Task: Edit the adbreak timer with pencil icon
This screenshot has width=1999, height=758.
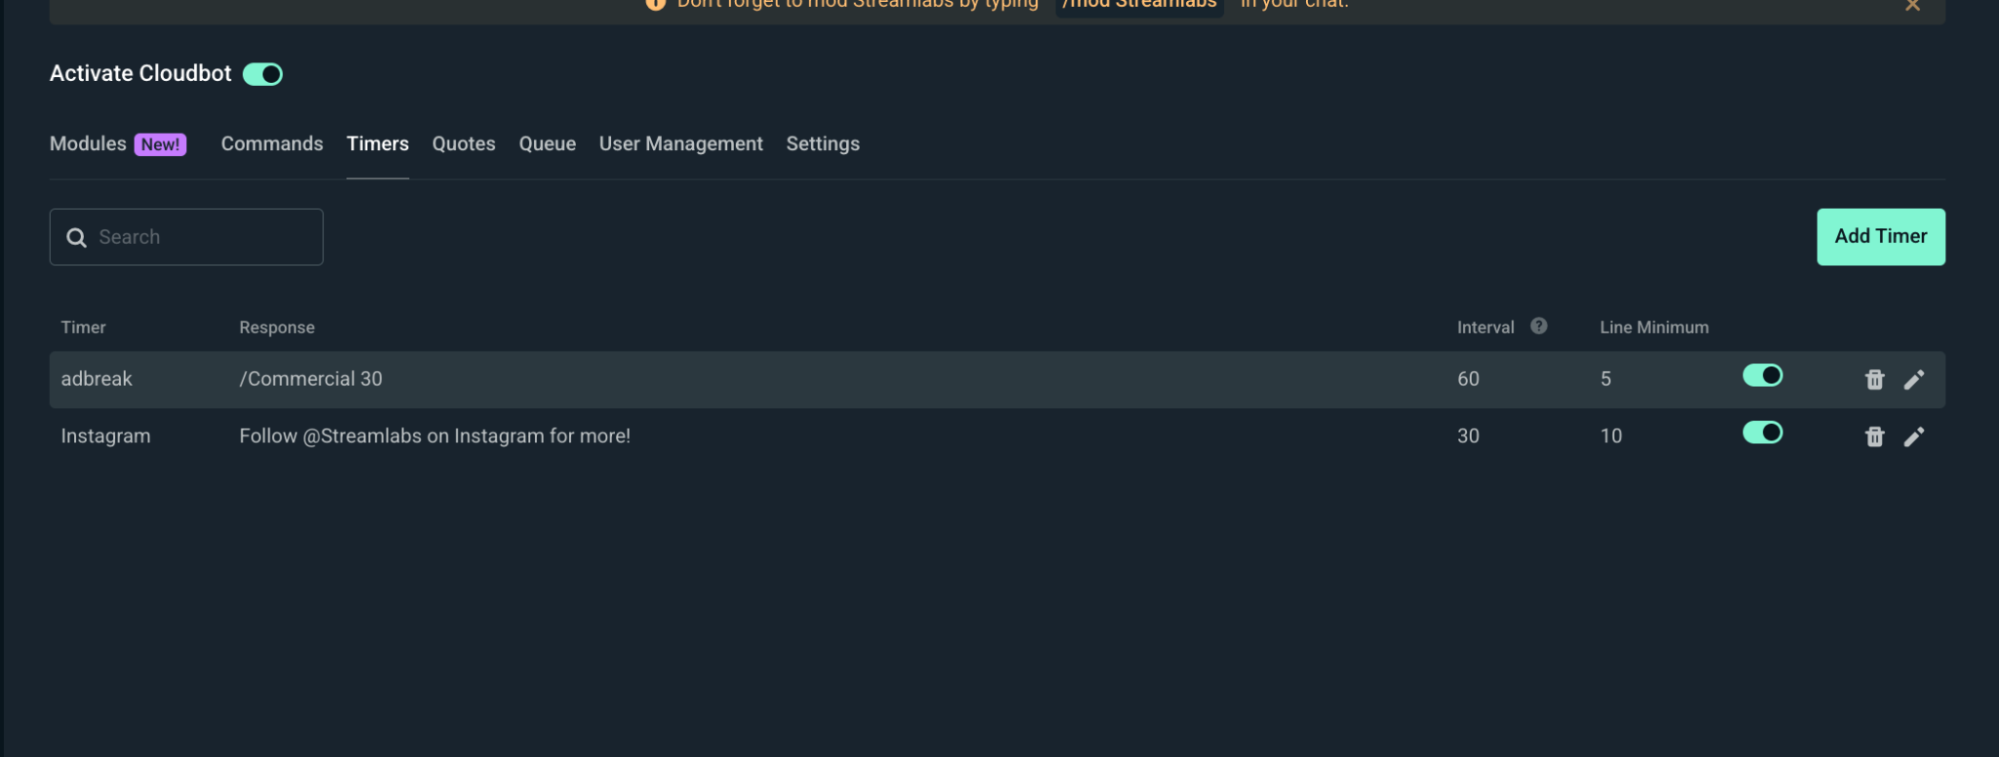Action: coord(1913,379)
